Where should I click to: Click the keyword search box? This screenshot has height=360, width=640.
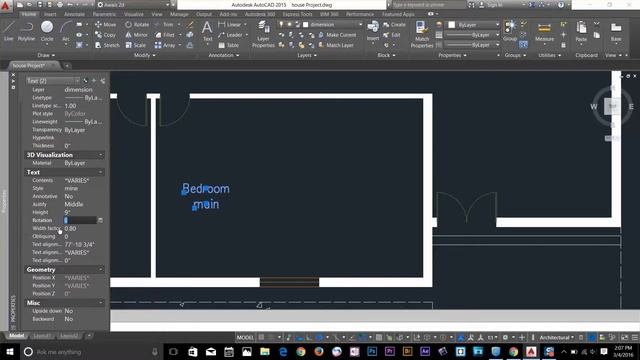[429, 5]
